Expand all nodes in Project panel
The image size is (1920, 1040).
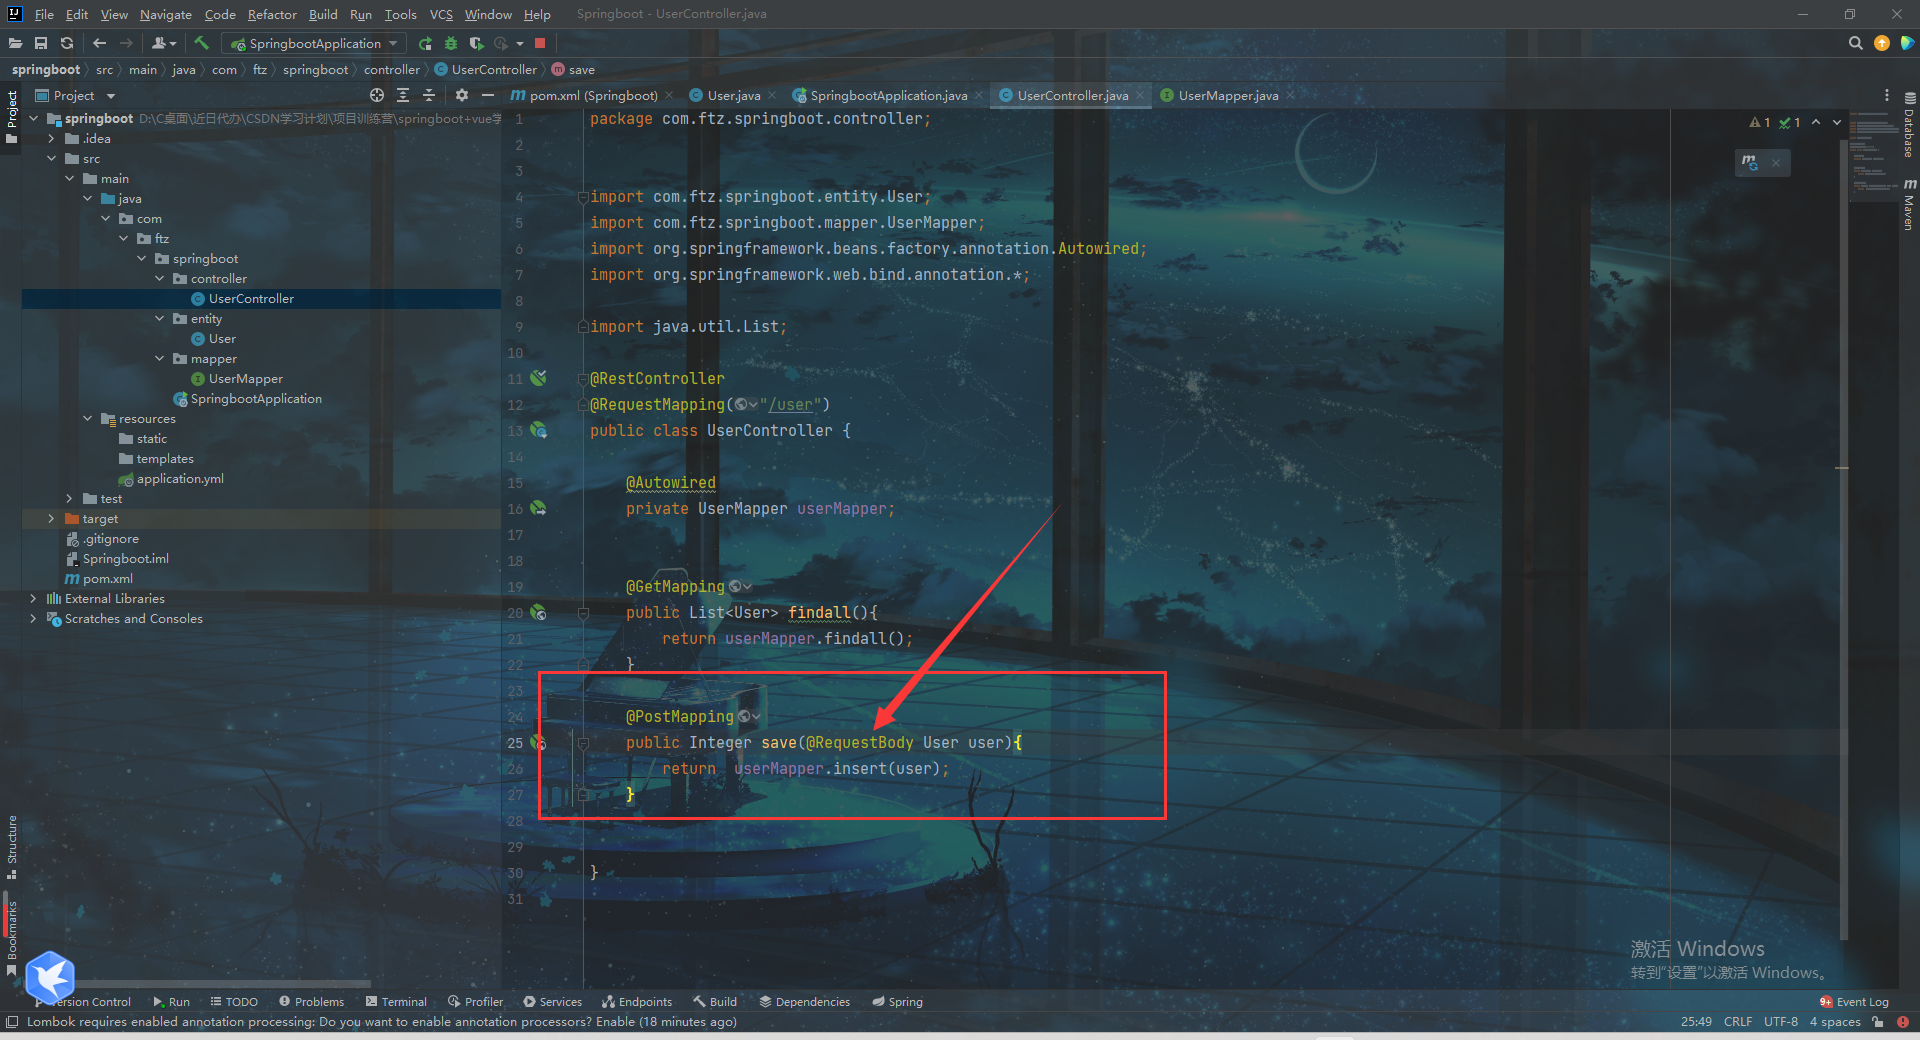(x=403, y=95)
